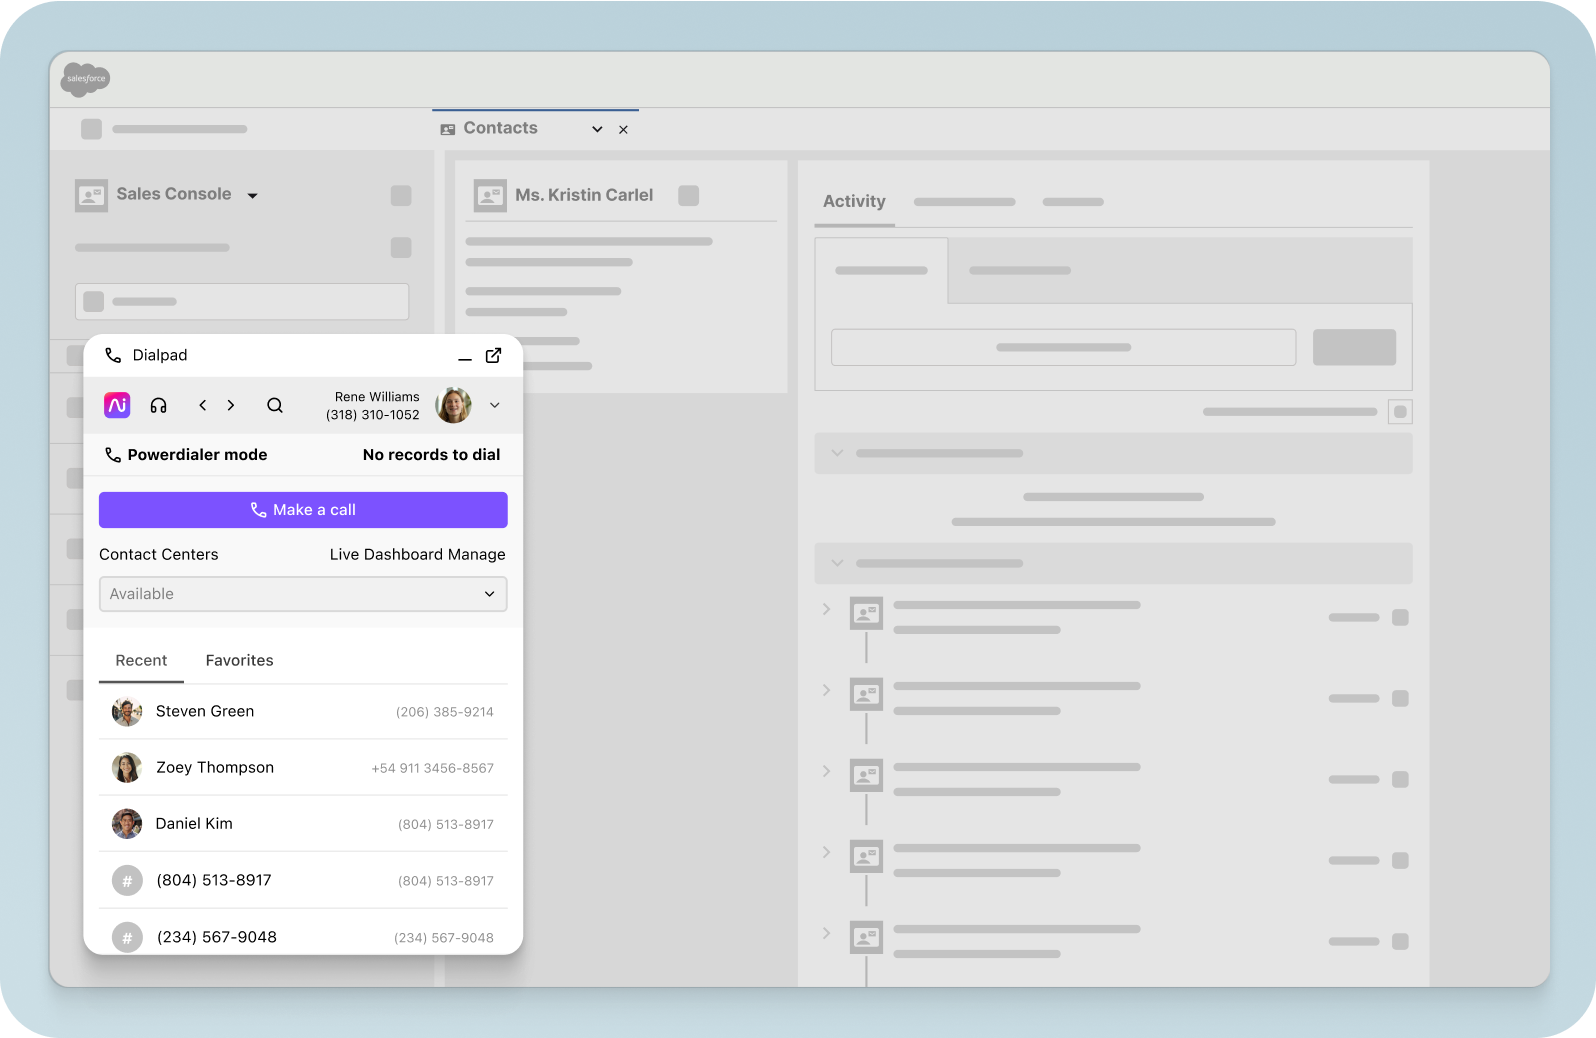Click Rene Williams profile avatar

coord(453,405)
